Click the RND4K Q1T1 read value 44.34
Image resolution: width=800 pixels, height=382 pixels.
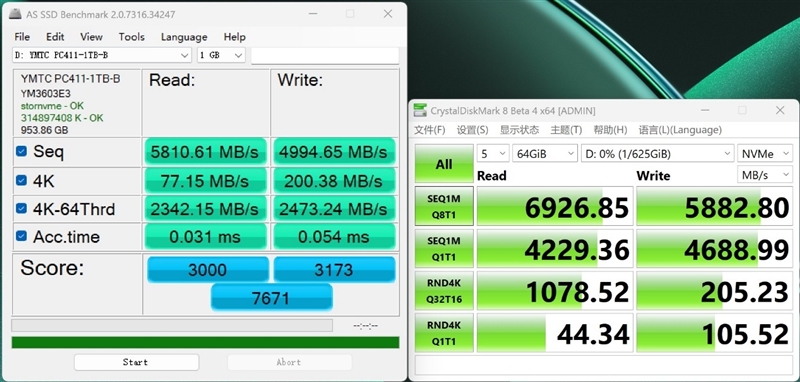555,333
